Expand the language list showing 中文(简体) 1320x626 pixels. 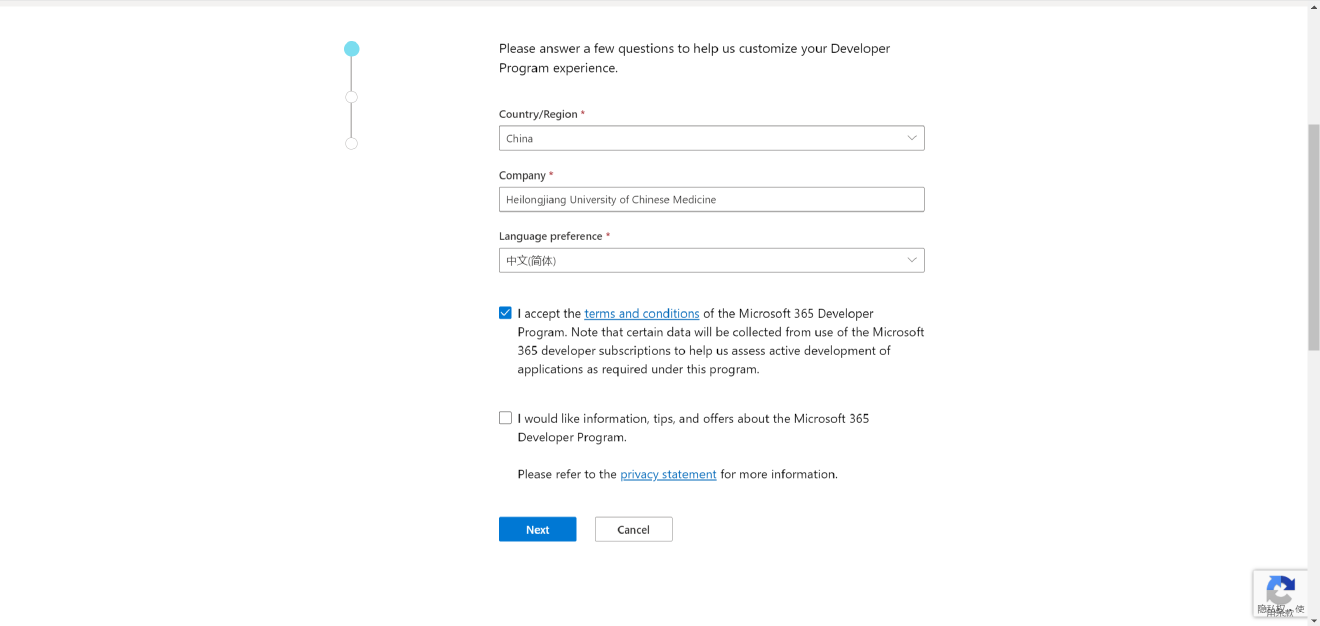(911, 259)
